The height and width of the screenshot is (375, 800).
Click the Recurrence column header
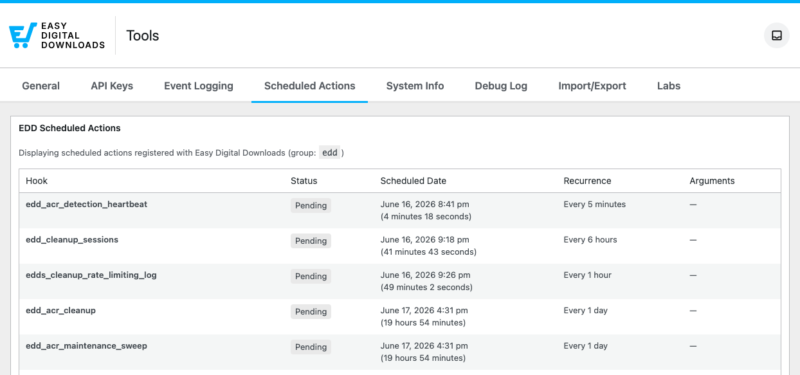587,181
